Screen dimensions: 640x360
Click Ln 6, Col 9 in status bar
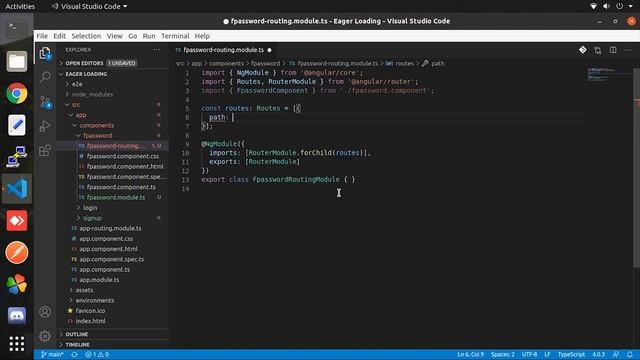(470, 354)
